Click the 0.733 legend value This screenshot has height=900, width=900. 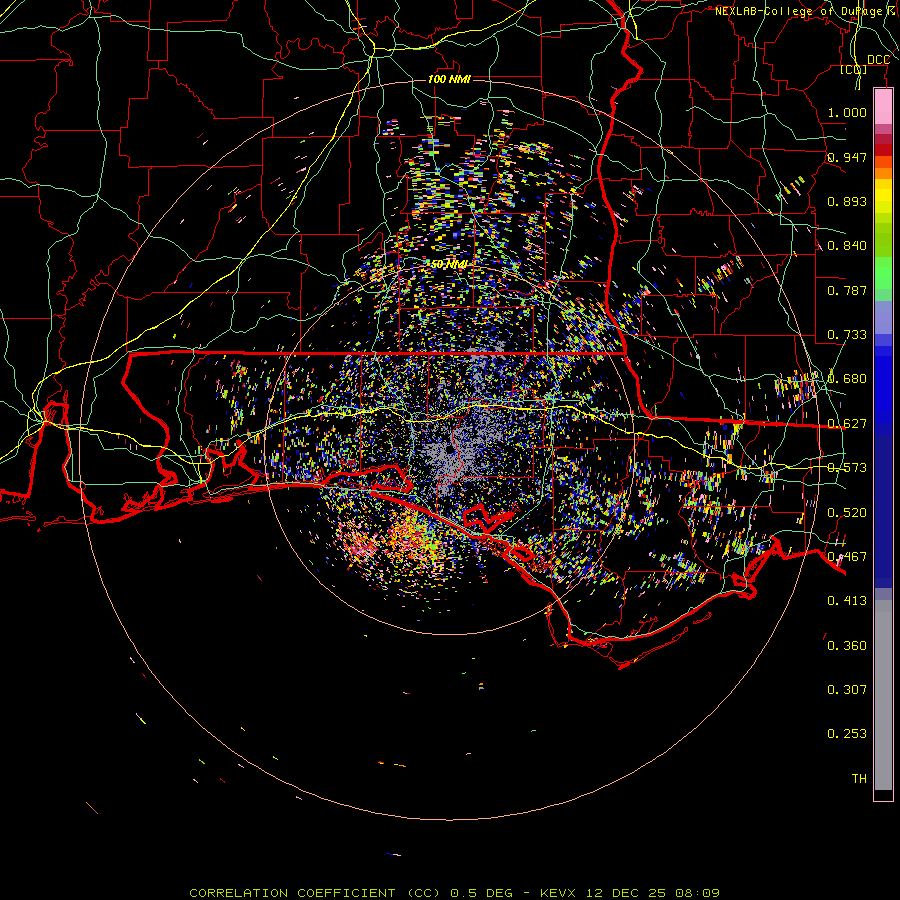(847, 335)
